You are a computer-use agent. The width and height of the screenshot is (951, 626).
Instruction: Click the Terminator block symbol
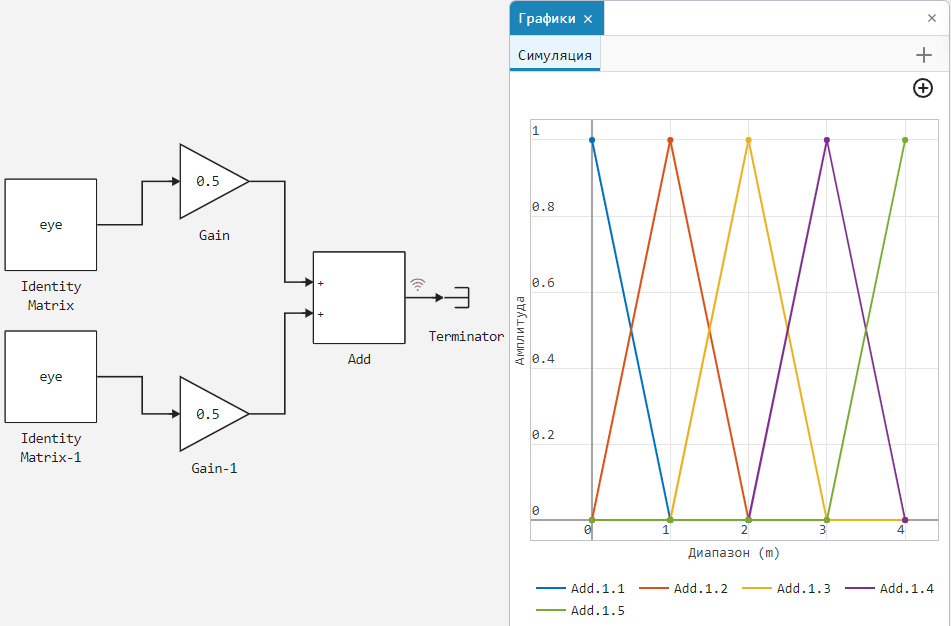457,297
